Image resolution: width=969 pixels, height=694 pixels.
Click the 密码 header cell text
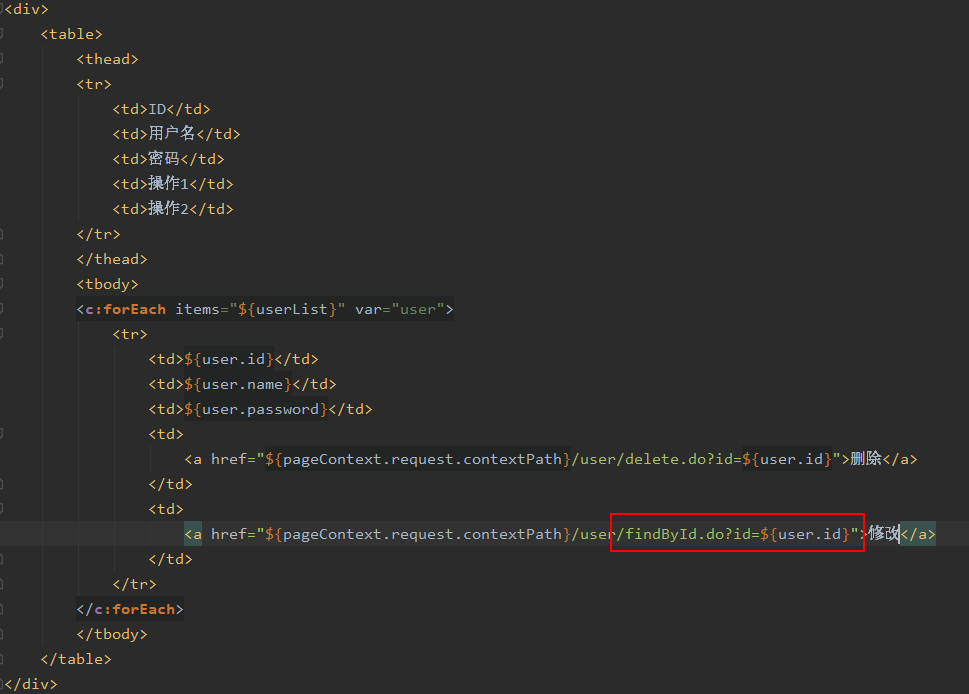[164, 159]
